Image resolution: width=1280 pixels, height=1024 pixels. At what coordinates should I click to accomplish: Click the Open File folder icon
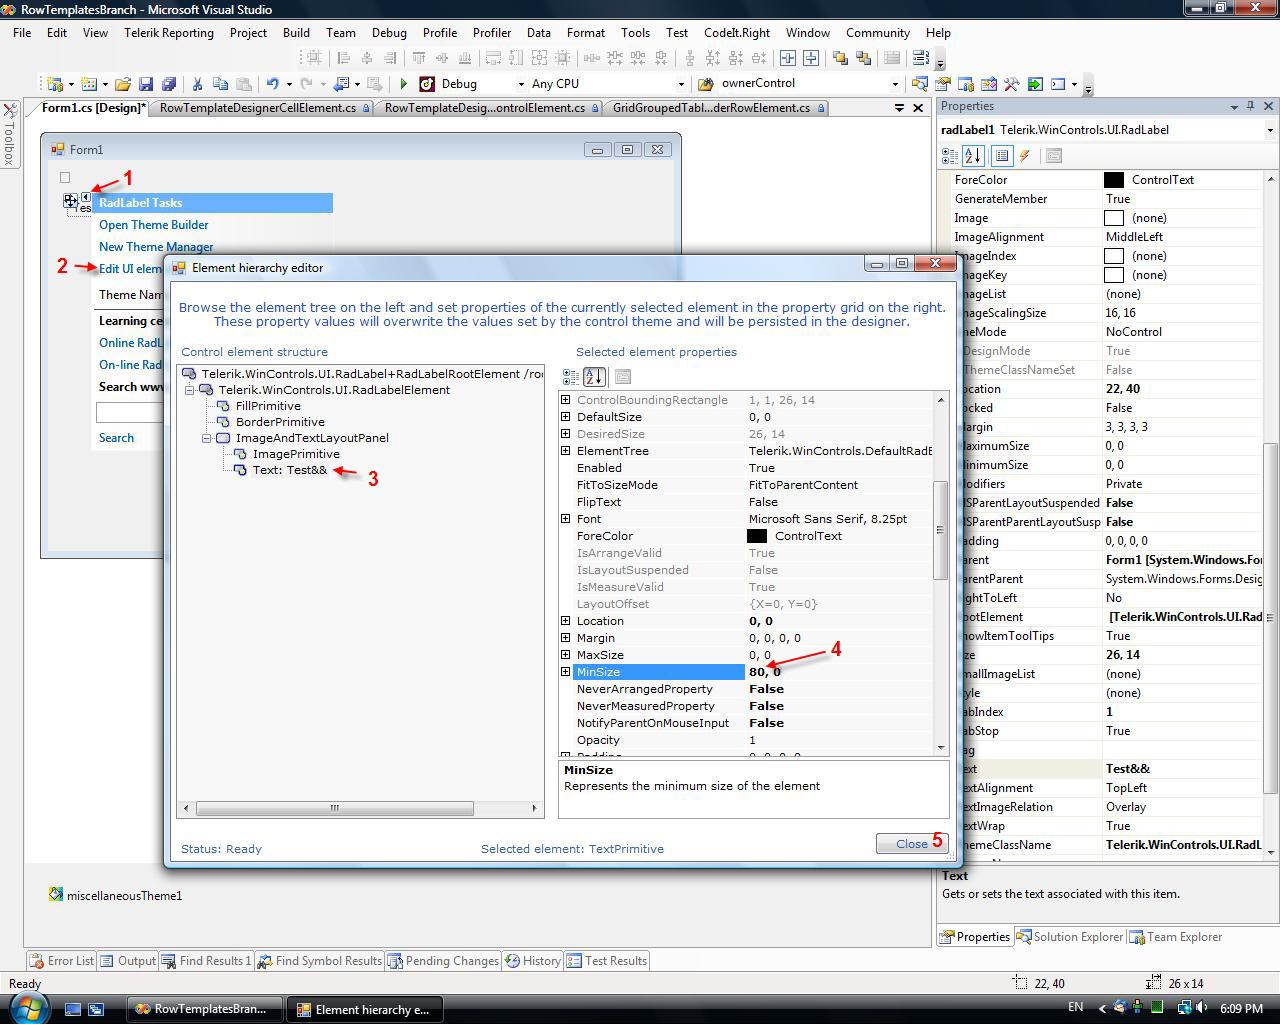click(122, 84)
